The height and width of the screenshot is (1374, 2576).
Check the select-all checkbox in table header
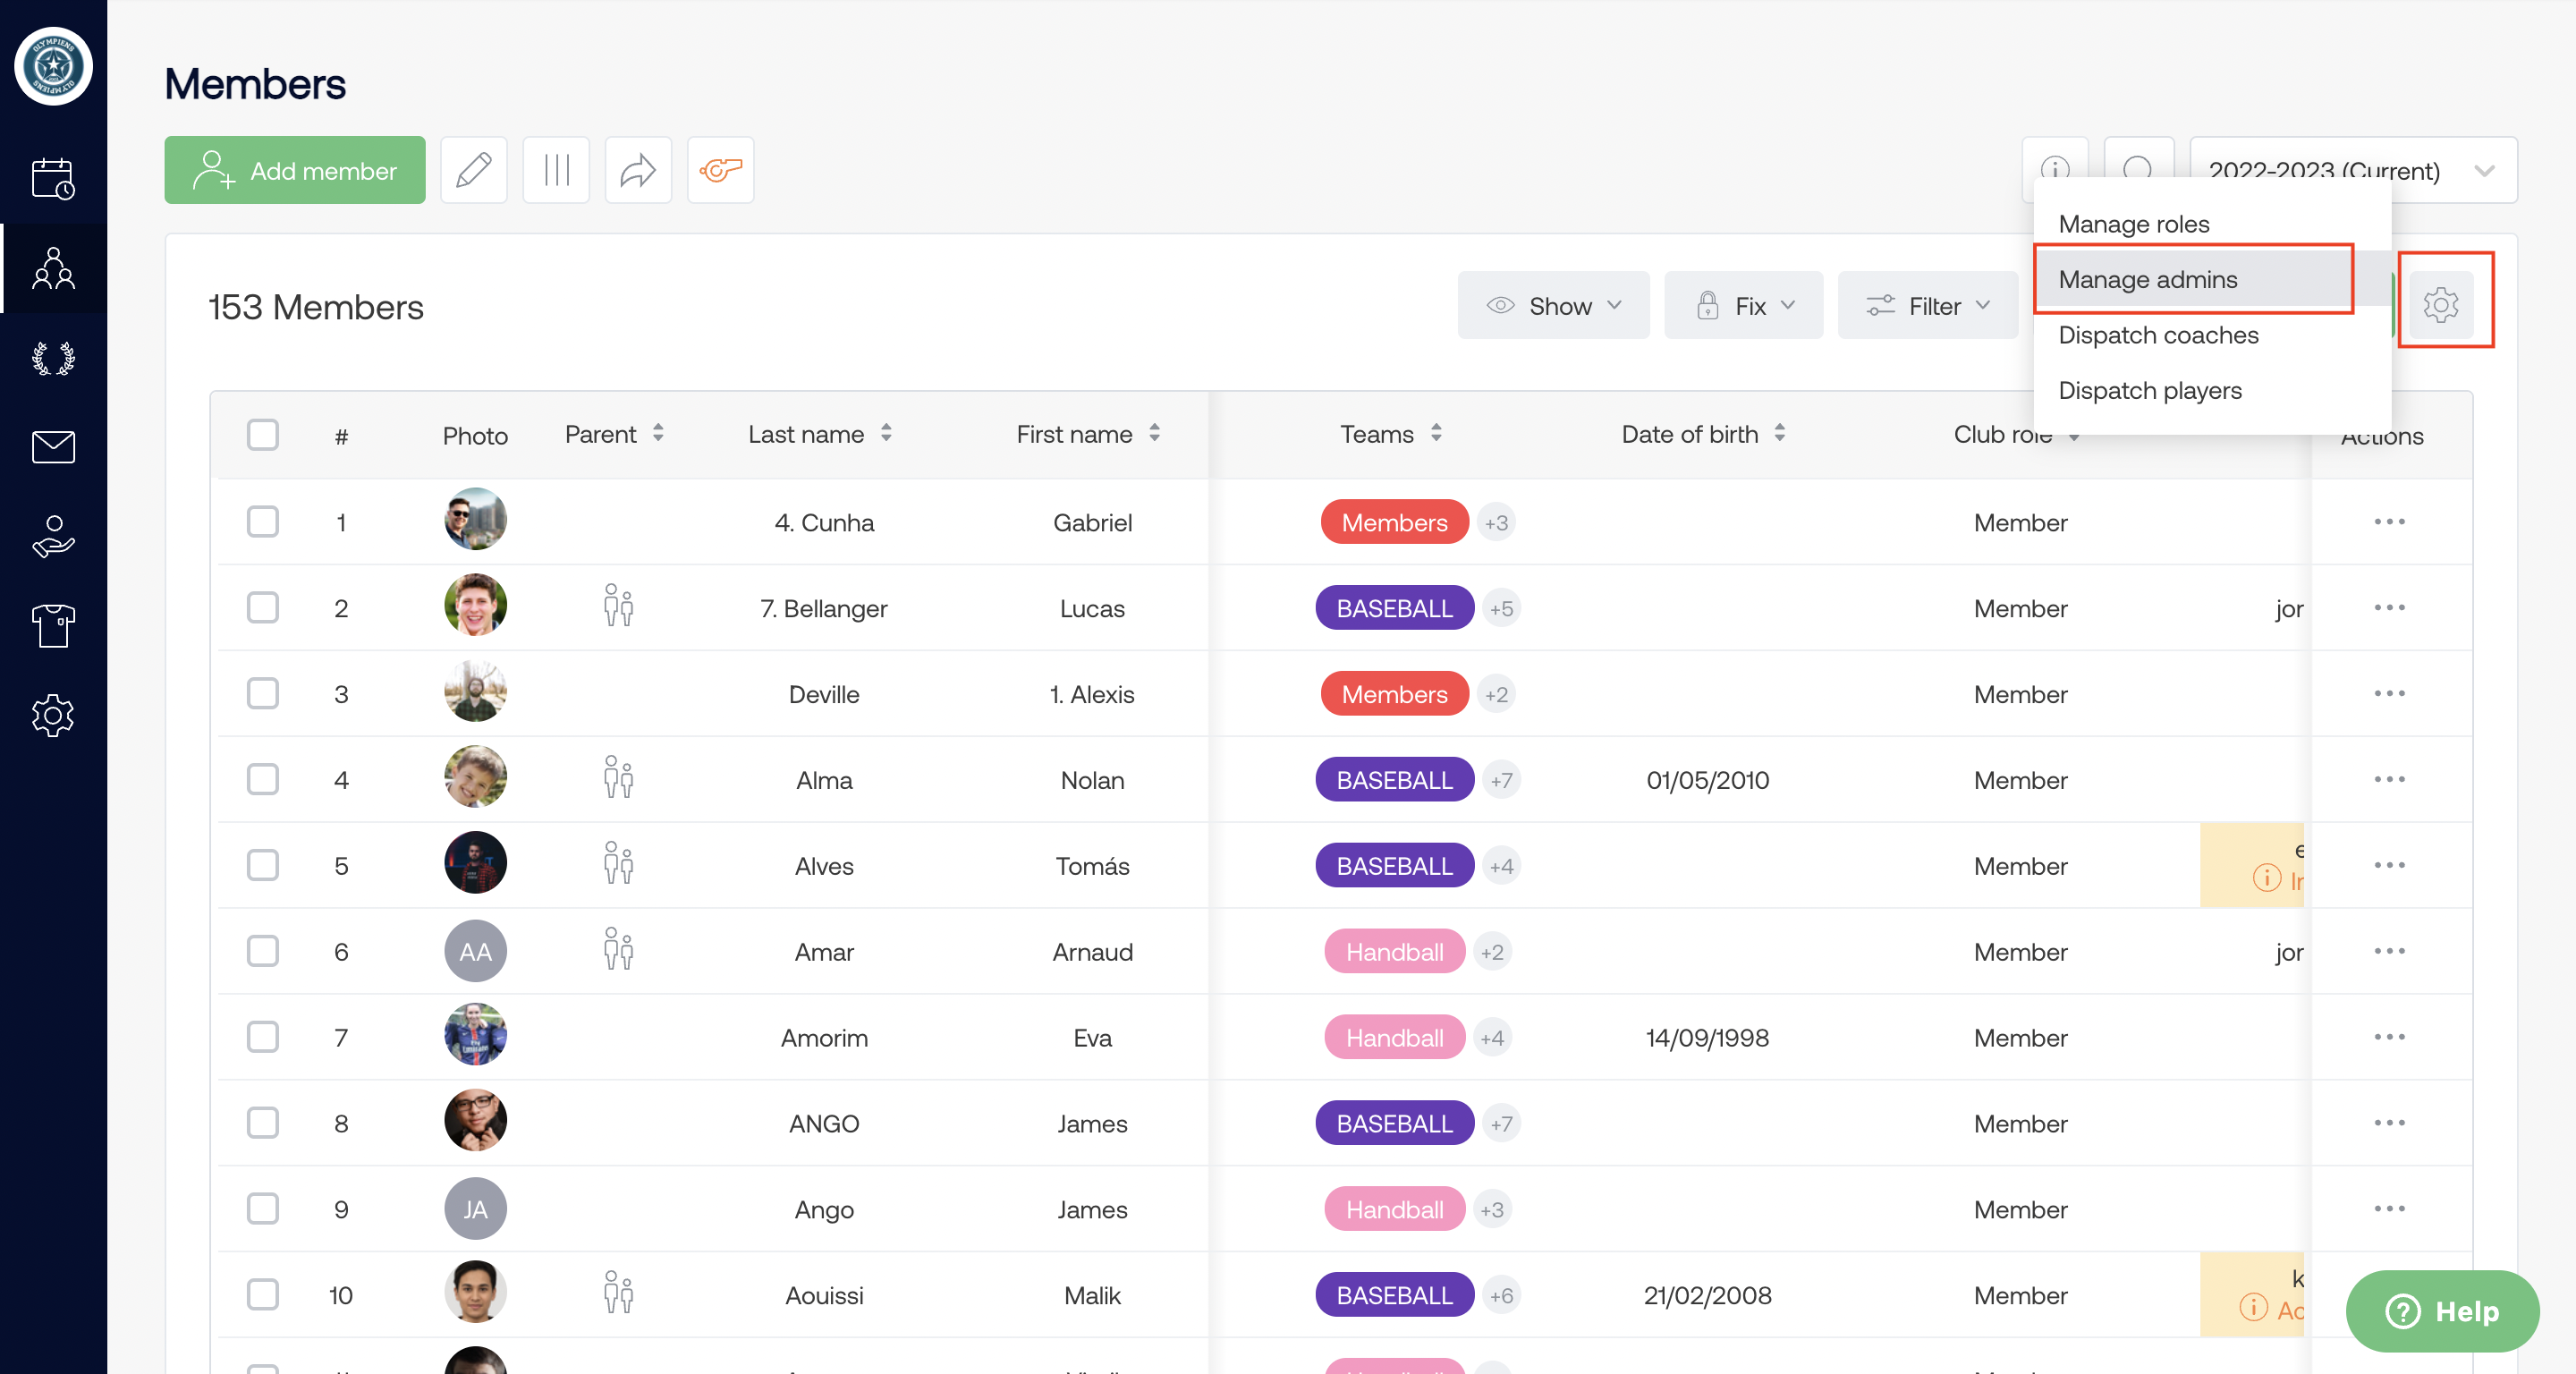pos(263,435)
